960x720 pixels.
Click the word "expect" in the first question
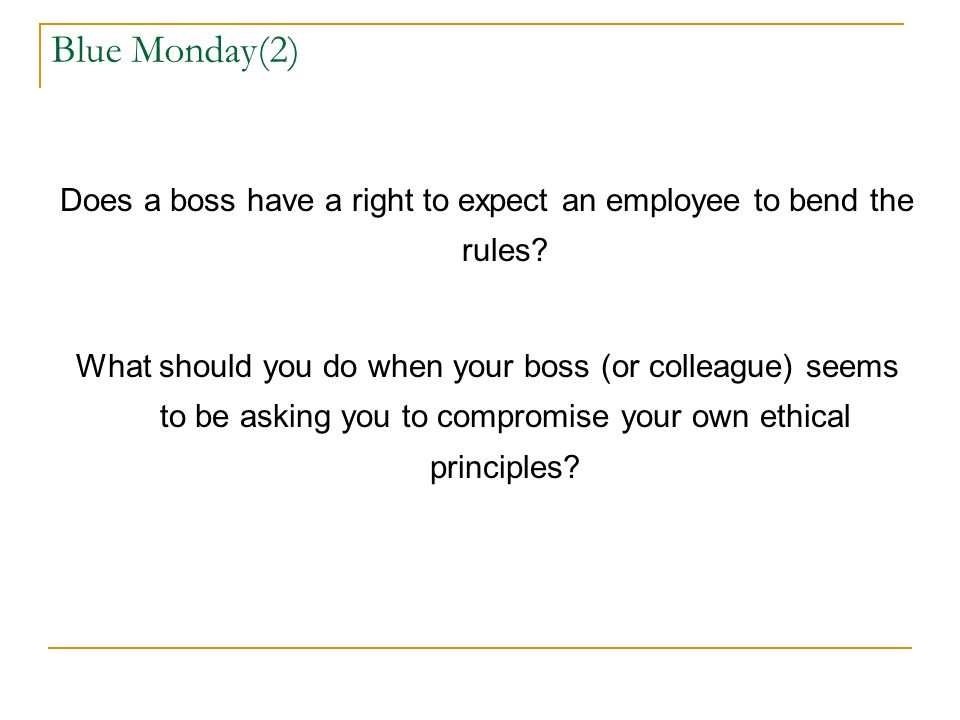click(x=503, y=203)
